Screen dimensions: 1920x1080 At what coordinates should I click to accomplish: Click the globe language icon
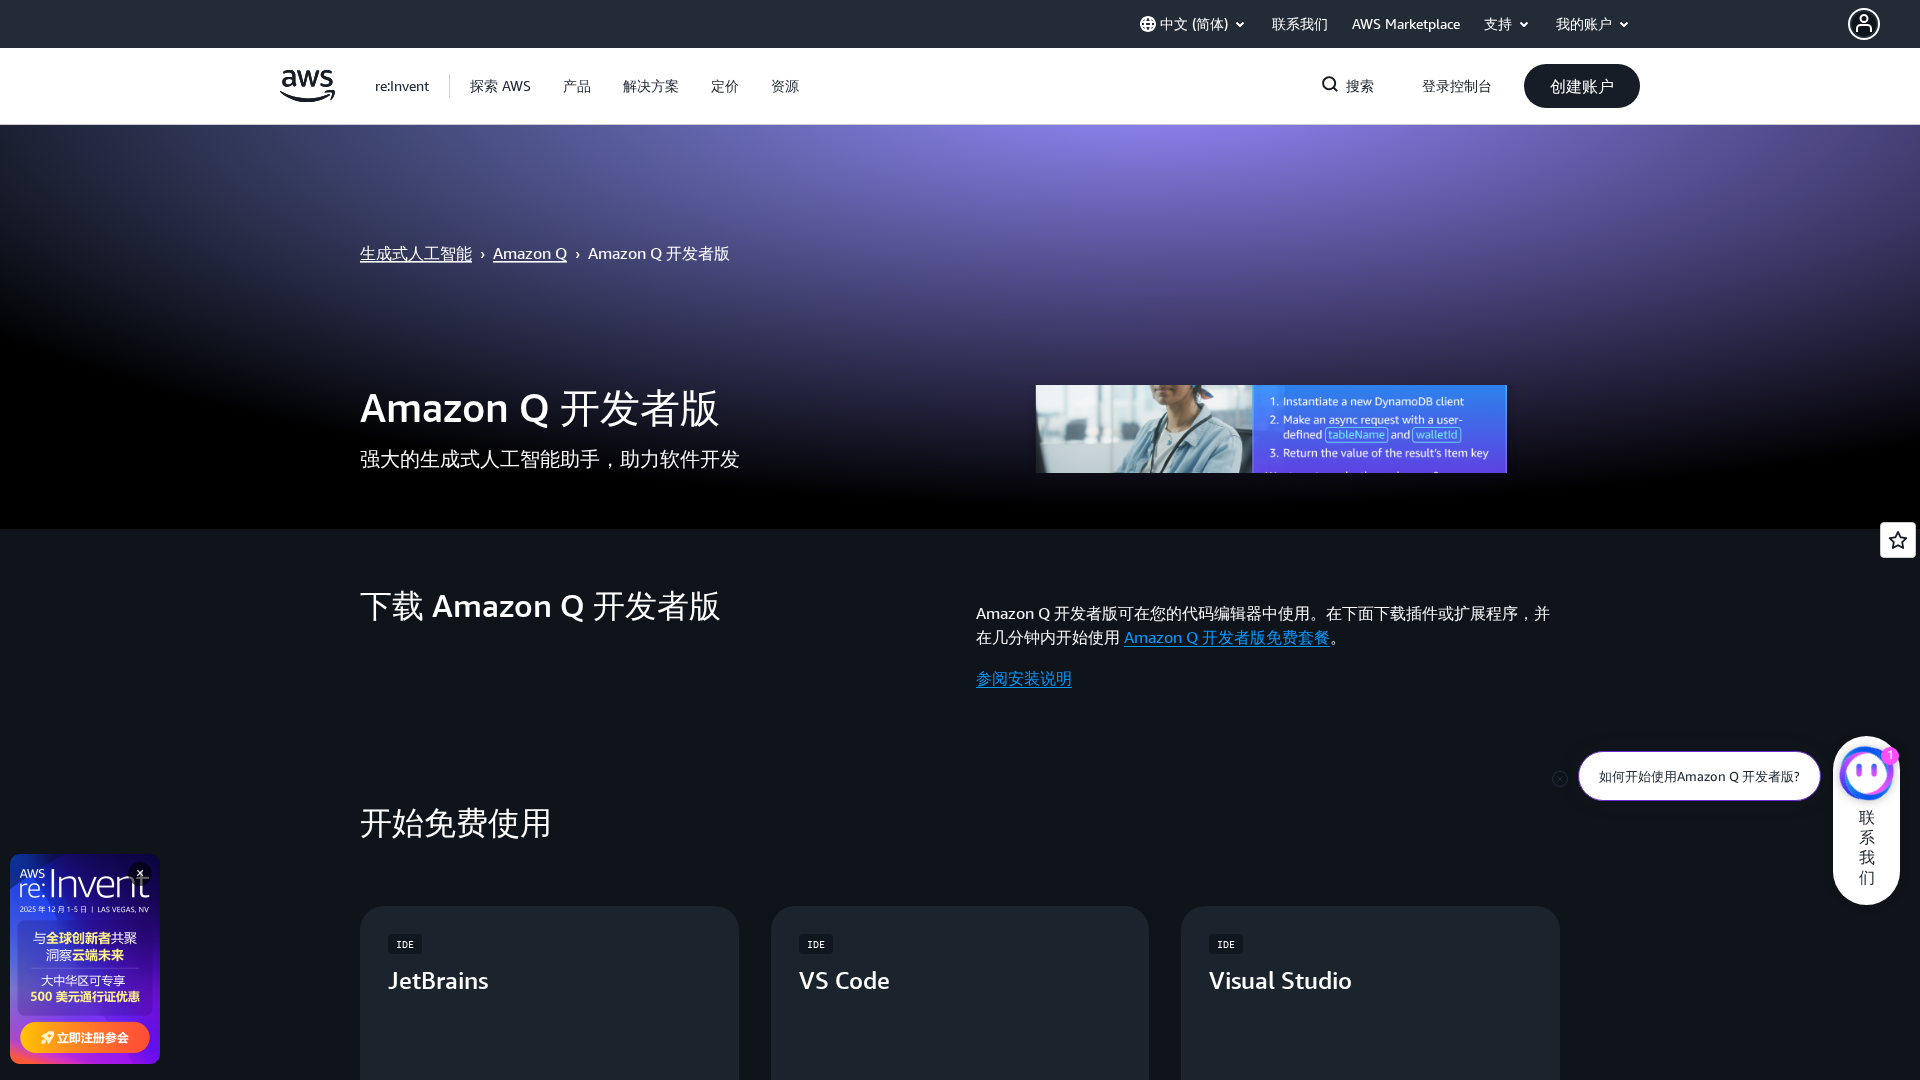point(1148,24)
